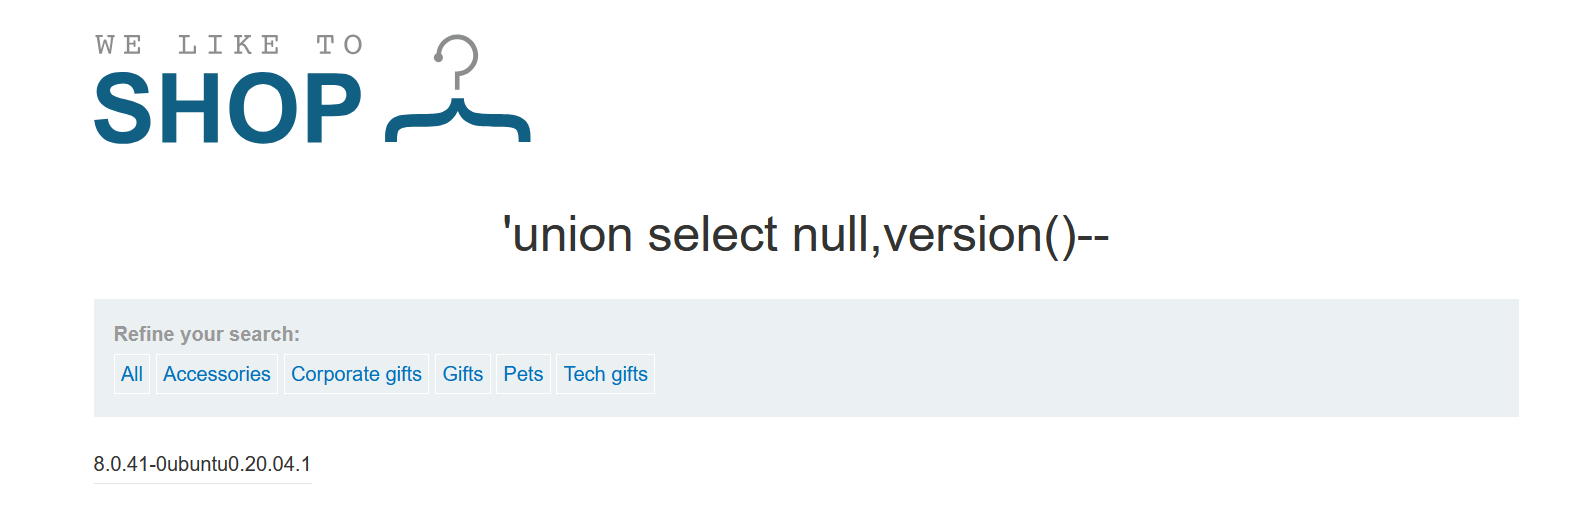Screen dimensions: 1587x518
Task: Select the All category filter
Action: [132, 374]
